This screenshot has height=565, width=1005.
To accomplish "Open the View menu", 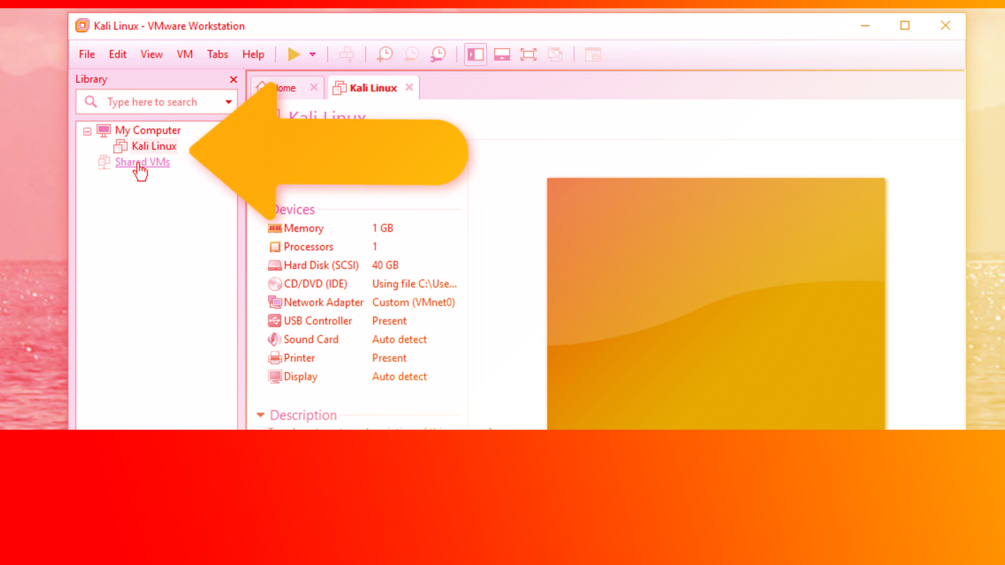I will coord(151,54).
